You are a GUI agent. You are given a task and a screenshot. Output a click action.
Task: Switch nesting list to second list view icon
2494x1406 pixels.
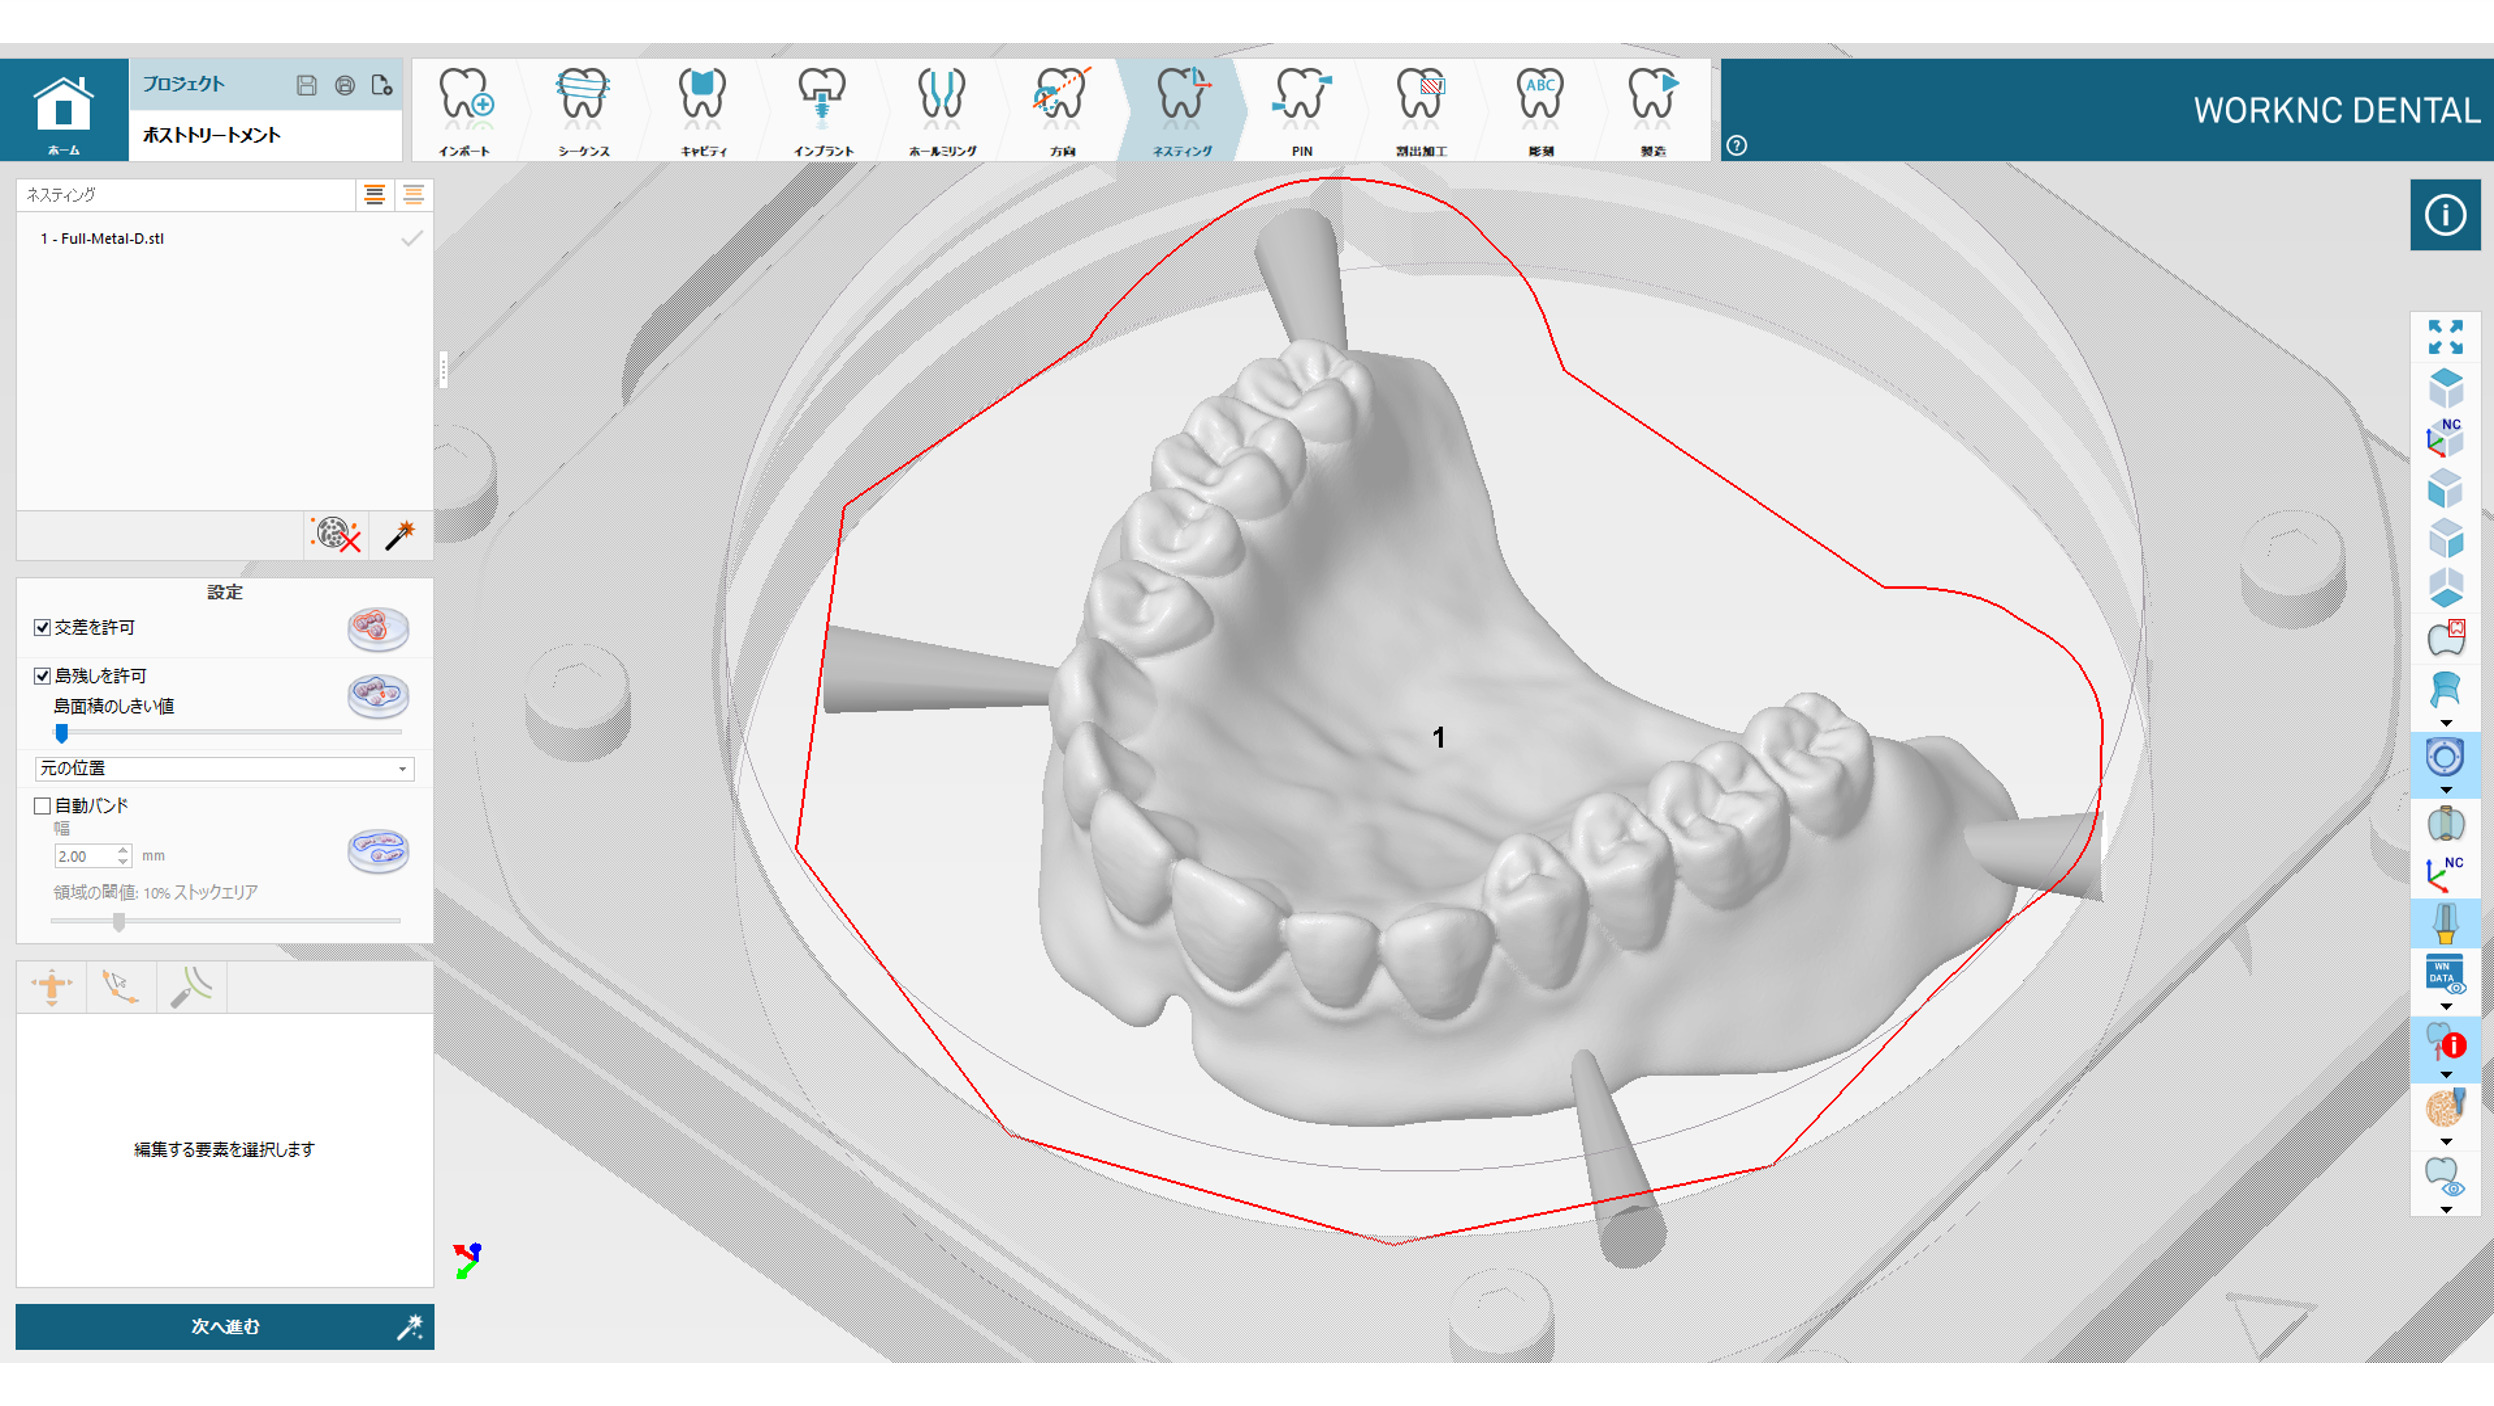point(414,195)
